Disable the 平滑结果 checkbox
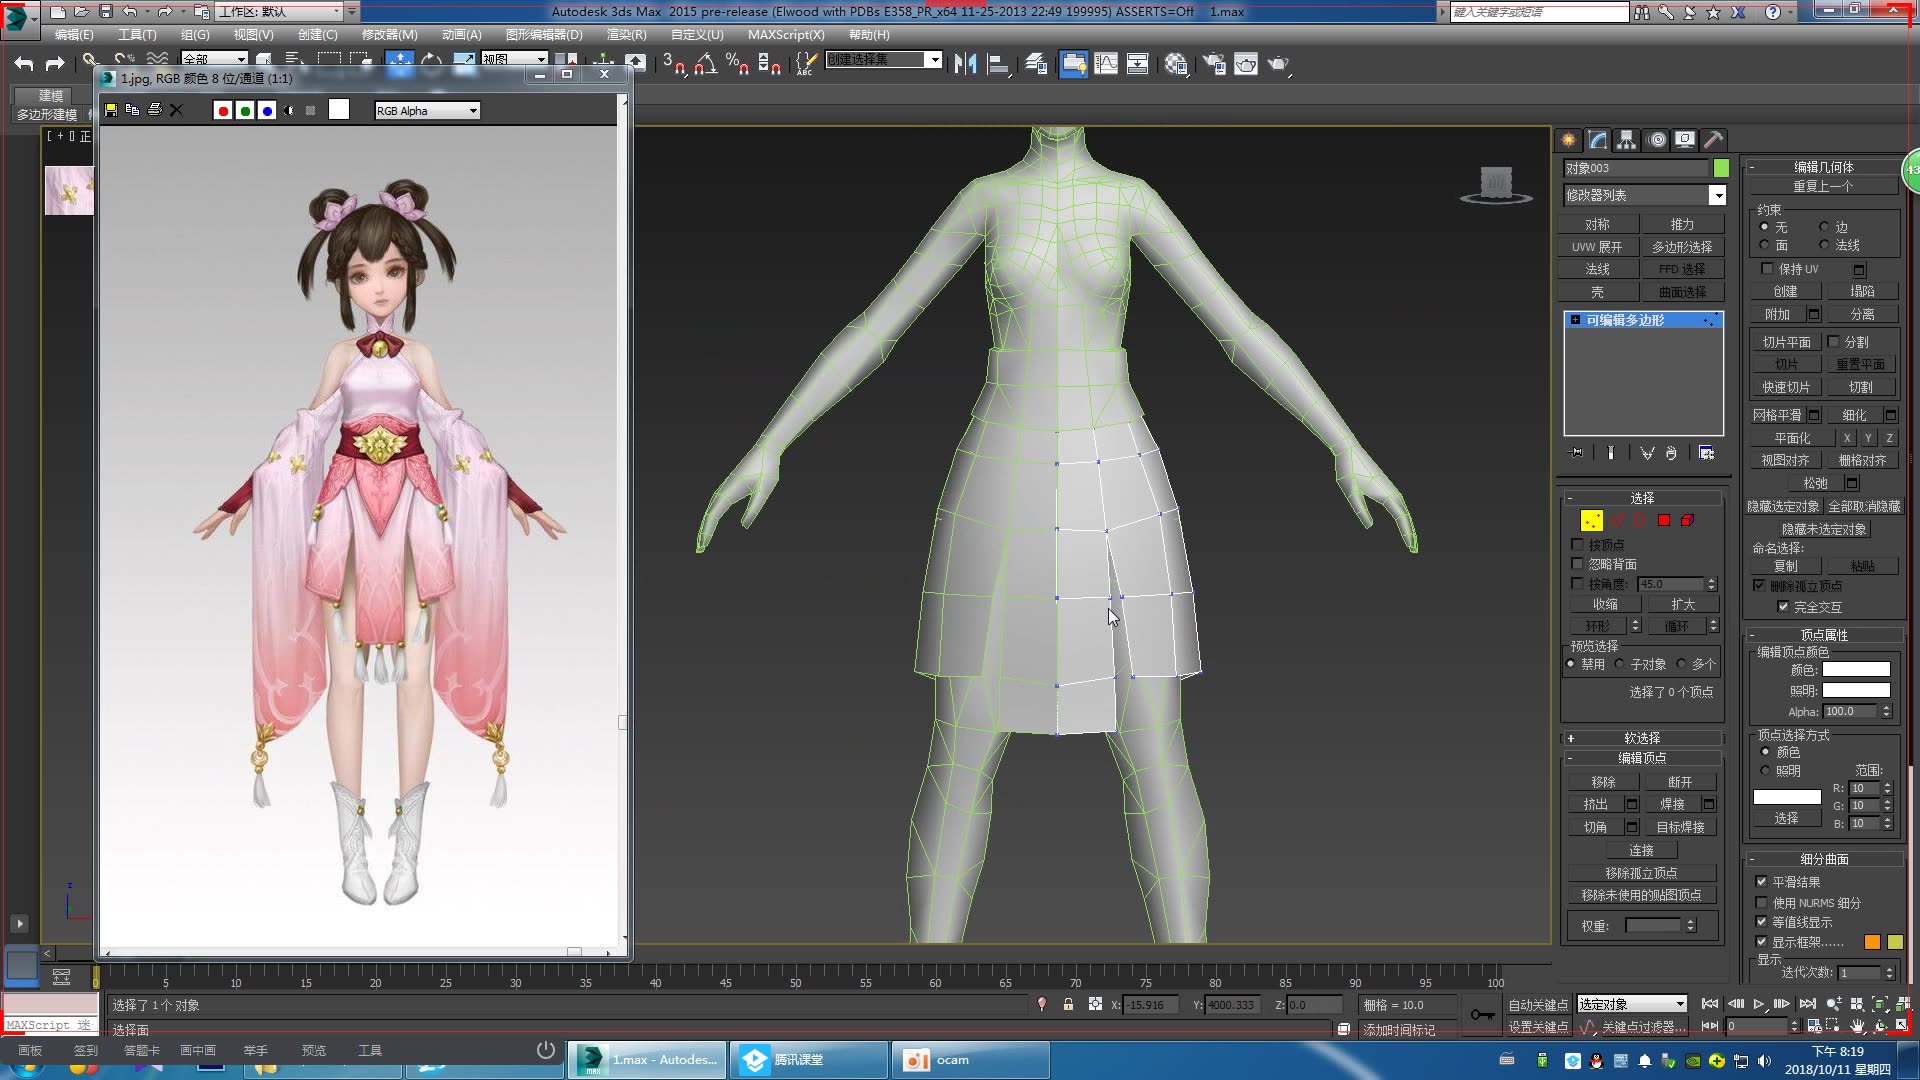This screenshot has height=1080, width=1920. click(x=1762, y=882)
